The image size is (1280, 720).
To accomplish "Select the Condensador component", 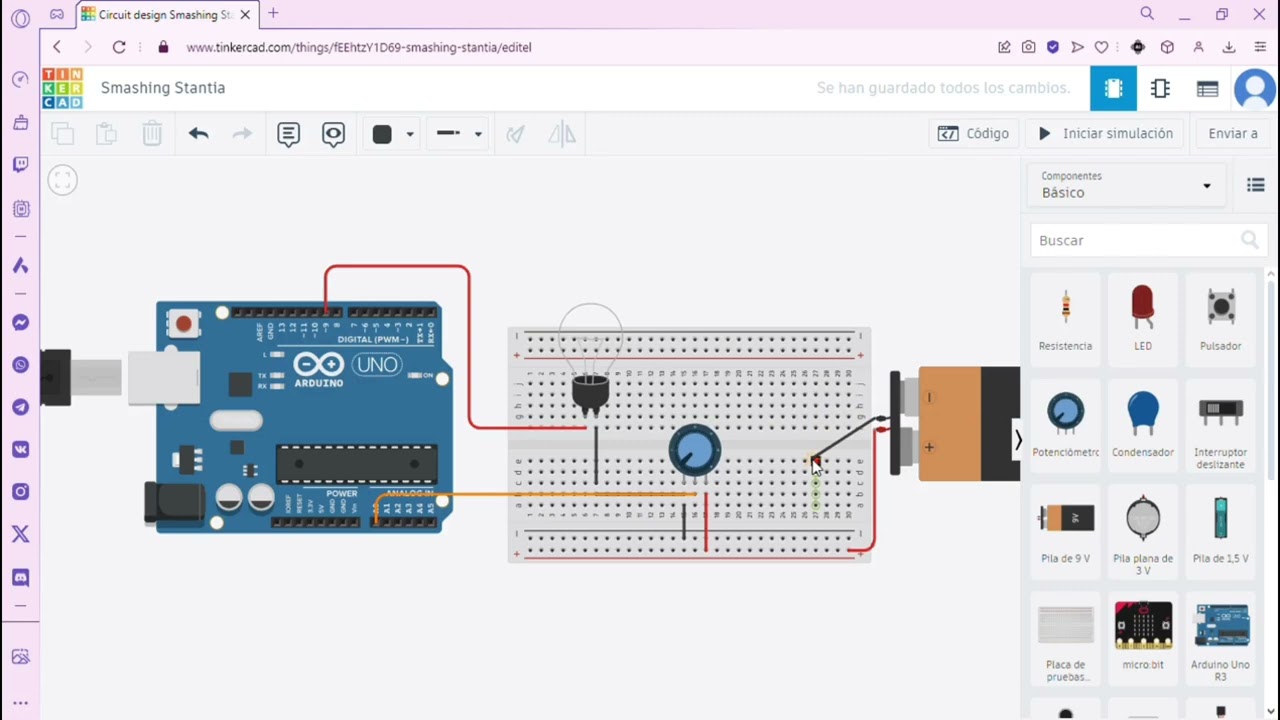I will pos(1142,425).
